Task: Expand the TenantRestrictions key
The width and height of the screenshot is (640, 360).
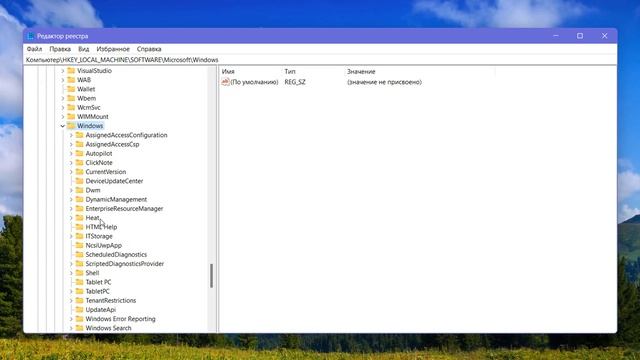Action: tap(71, 300)
